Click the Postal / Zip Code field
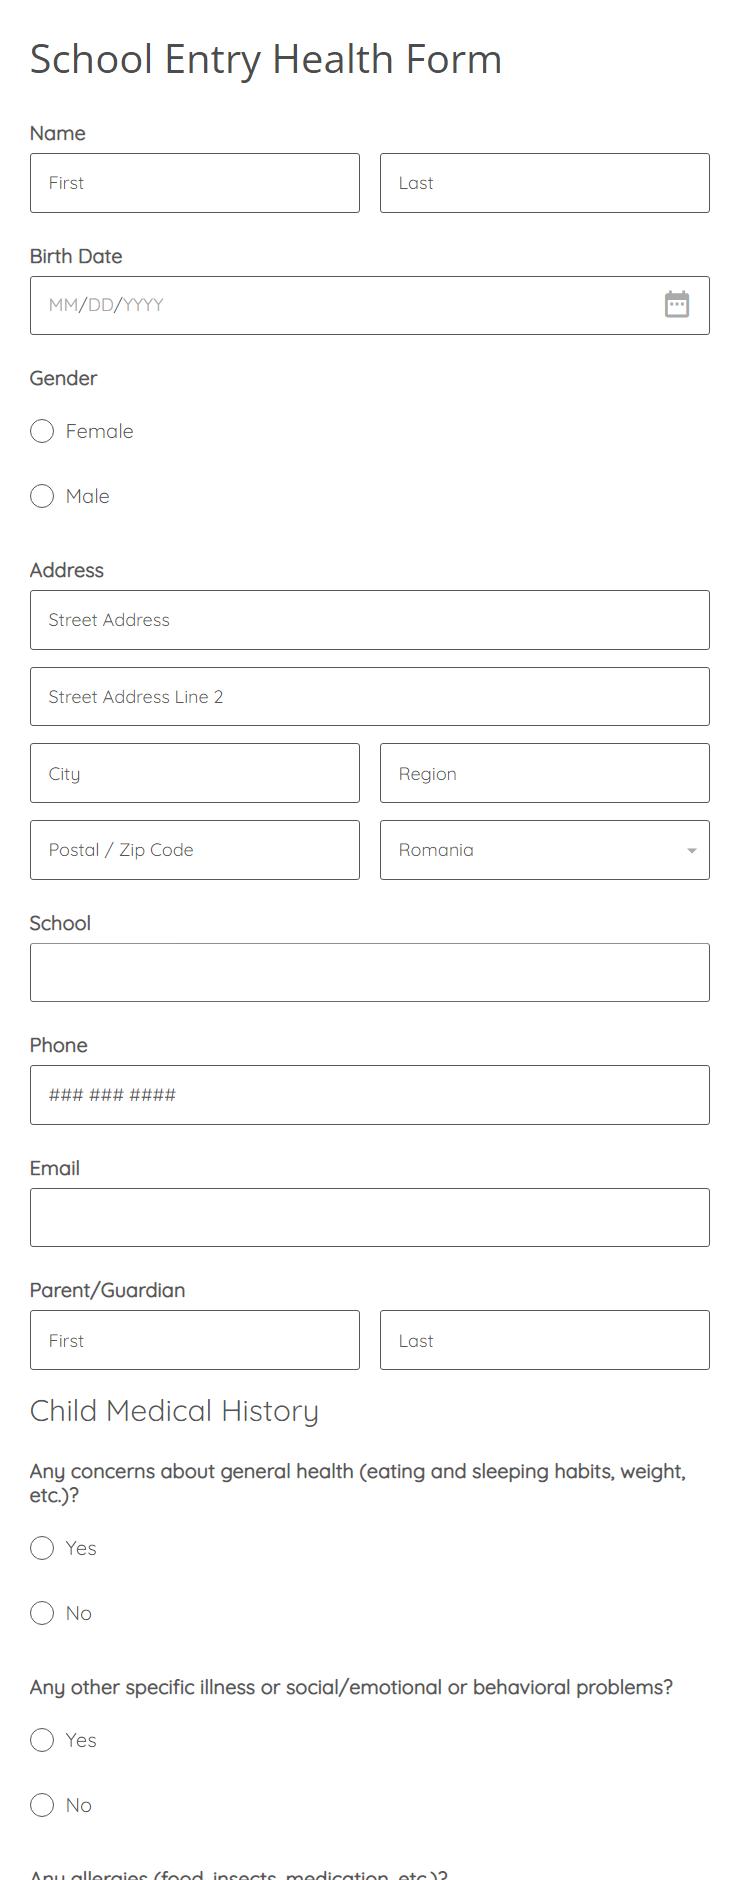Image resolution: width=740 pixels, height=1880 pixels. pos(195,849)
